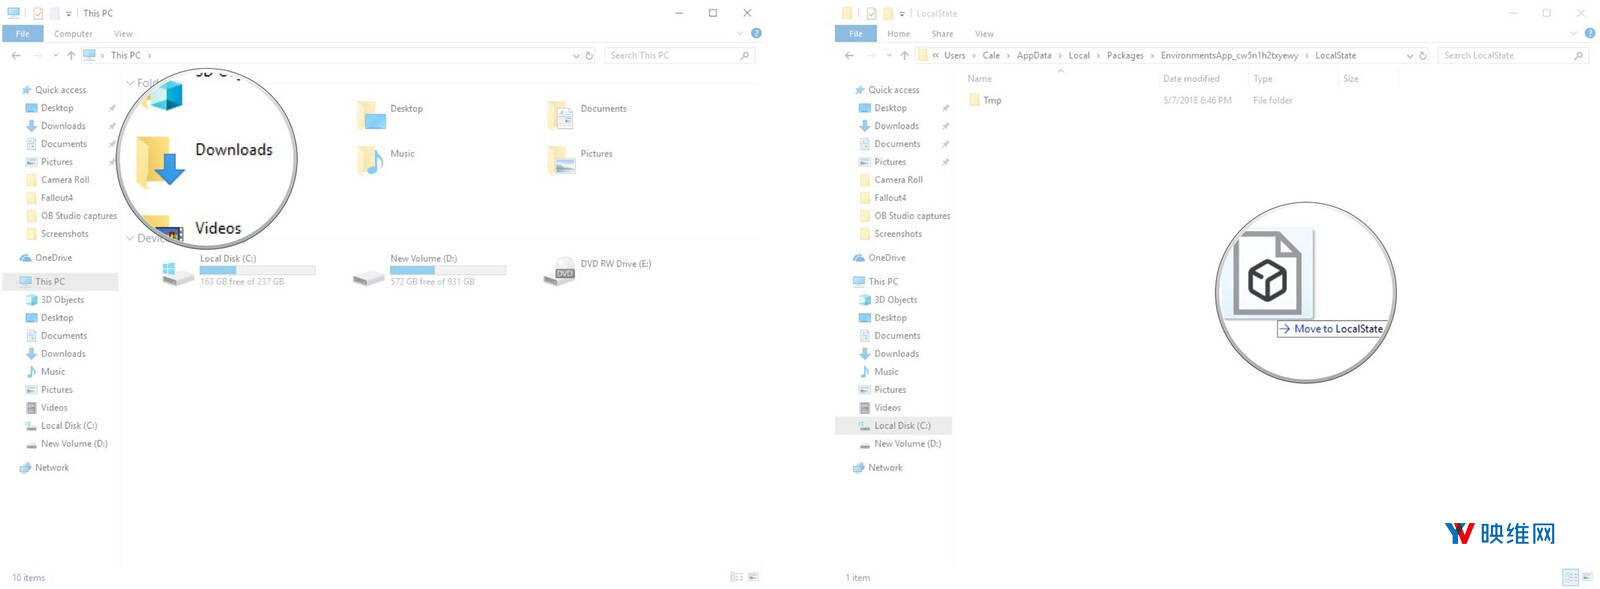Open the Music folder in This PC
Image resolution: width=1600 pixels, height=589 pixels.
pyautogui.click(x=372, y=159)
